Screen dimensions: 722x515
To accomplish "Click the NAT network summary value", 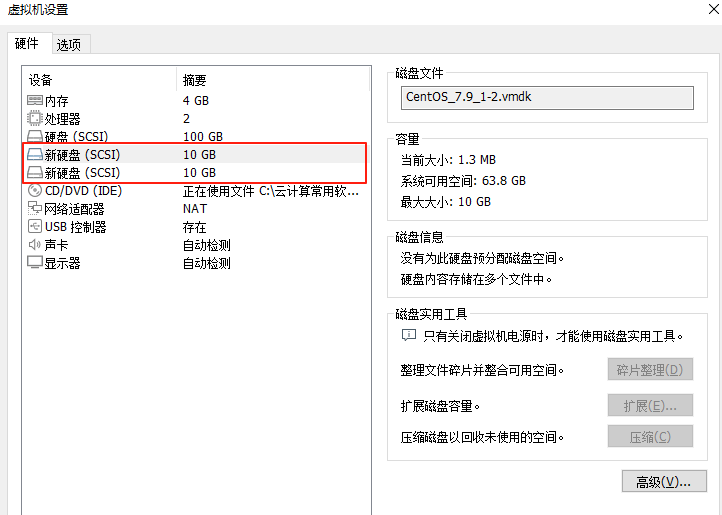I will [195, 209].
